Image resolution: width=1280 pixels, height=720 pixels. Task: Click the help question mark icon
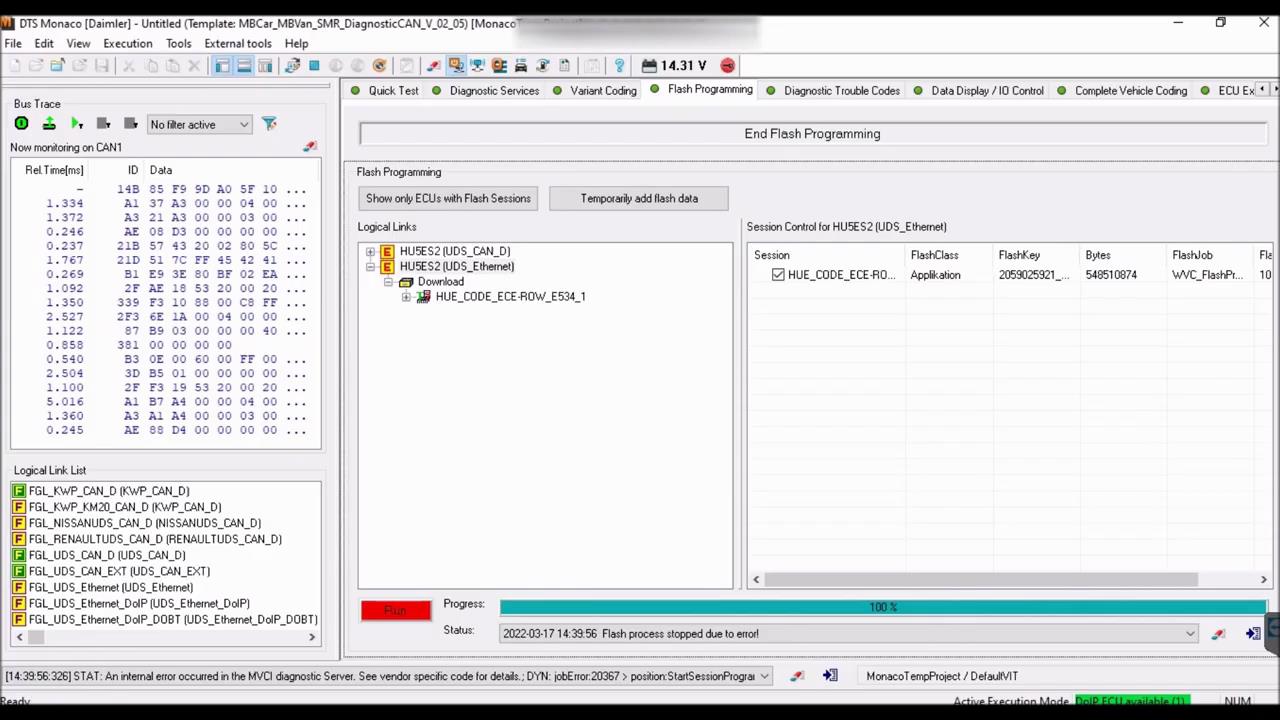pyautogui.click(x=619, y=66)
